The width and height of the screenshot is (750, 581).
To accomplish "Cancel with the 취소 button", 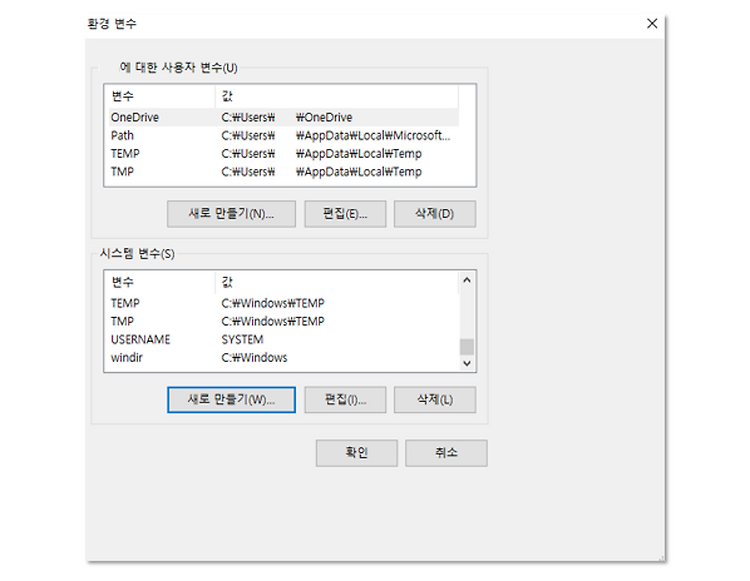I will coord(446,453).
